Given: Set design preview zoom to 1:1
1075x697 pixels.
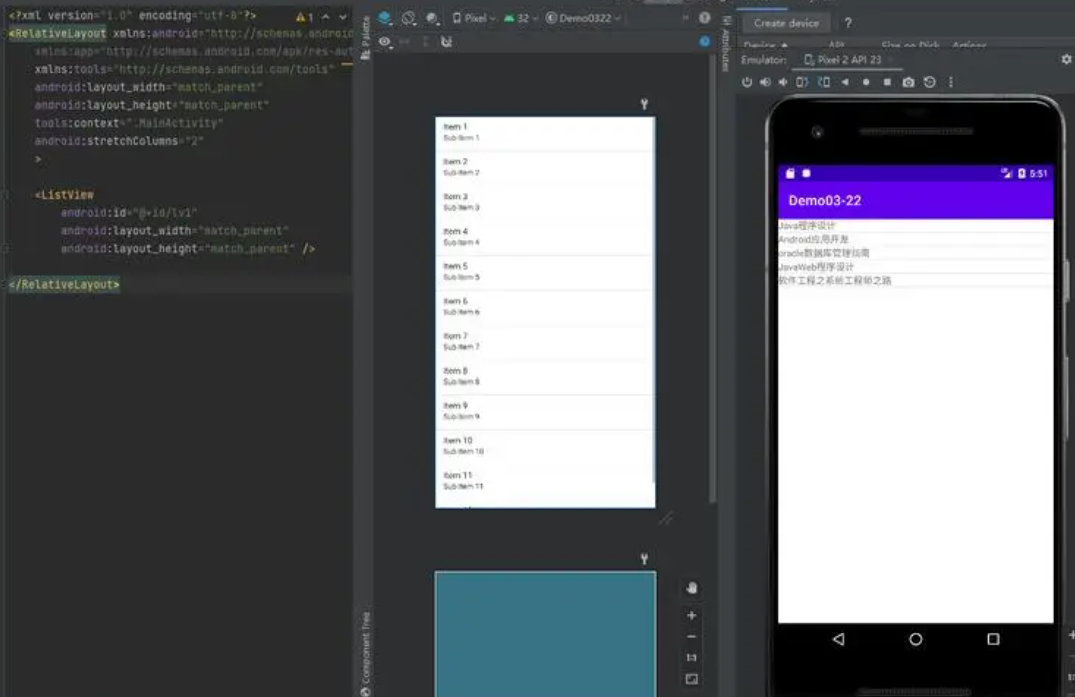Looking at the screenshot, I should click(x=692, y=658).
